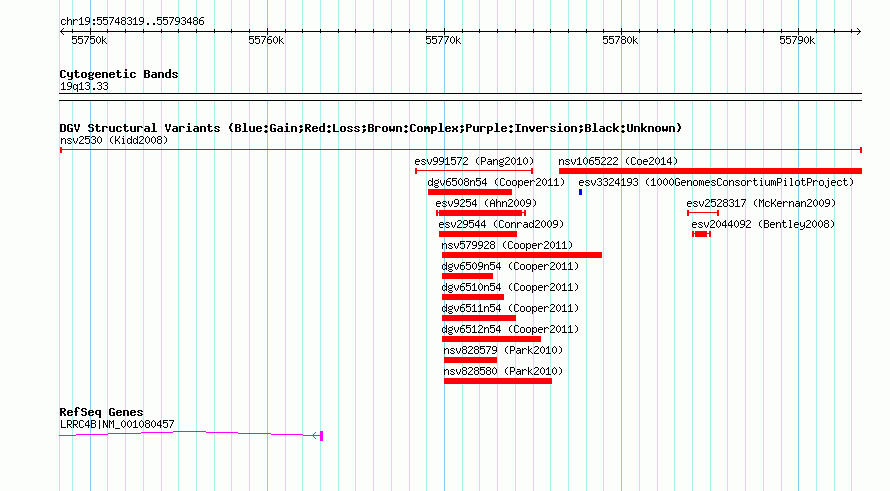Select the red bar under nsv579928
Image resolution: width=890 pixels, height=491 pixels.
point(522,255)
